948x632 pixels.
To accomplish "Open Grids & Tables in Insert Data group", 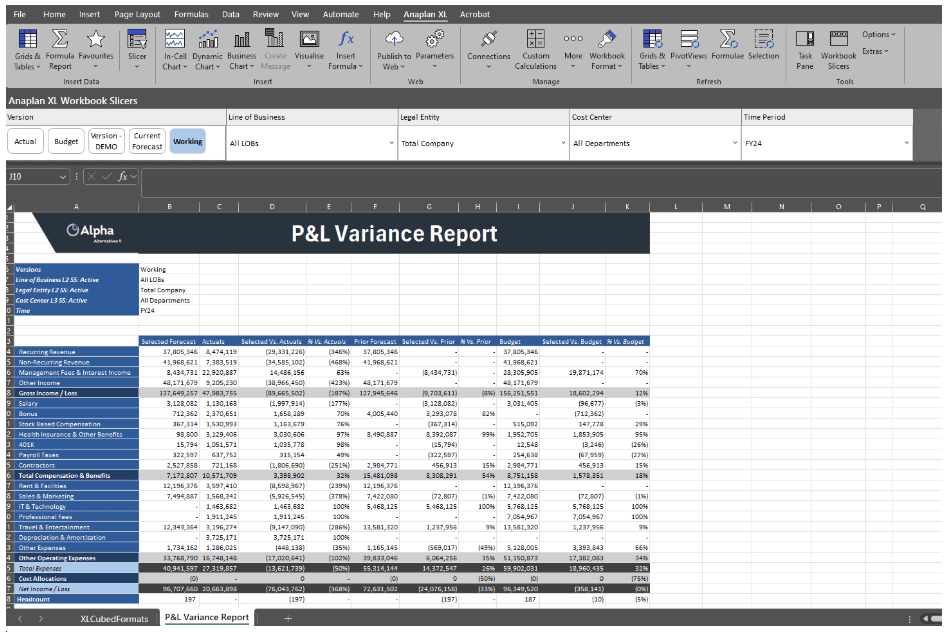I will click(x=27, y=50).
